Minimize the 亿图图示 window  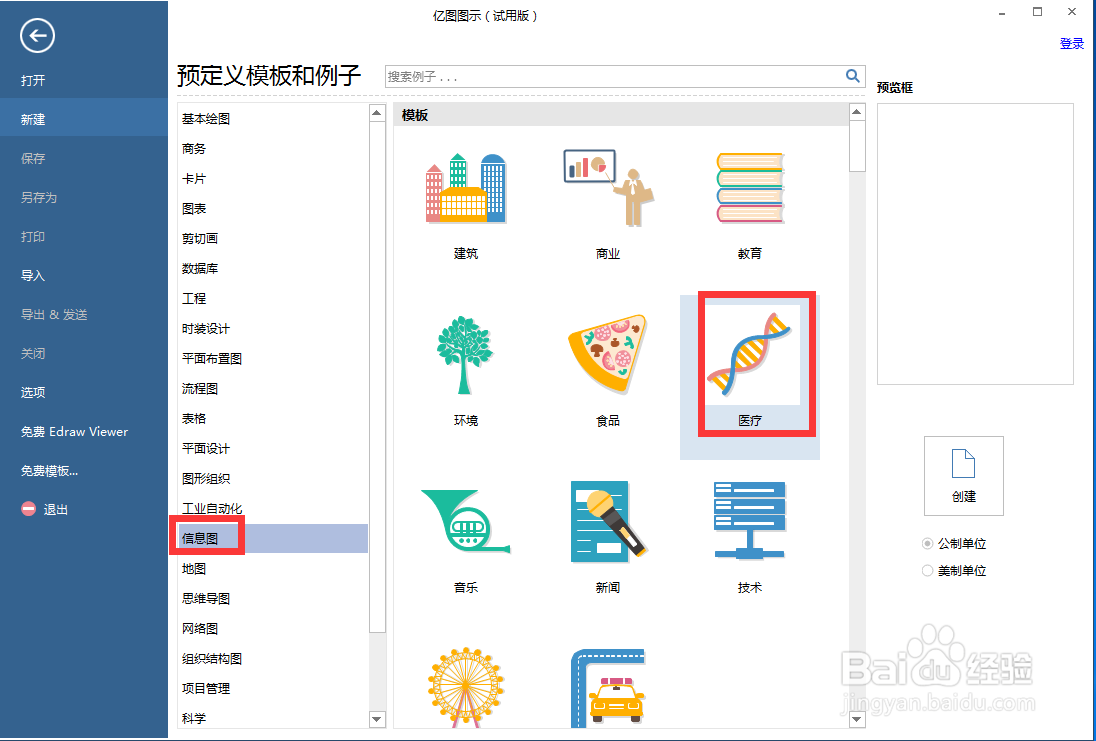(1002, 12)
